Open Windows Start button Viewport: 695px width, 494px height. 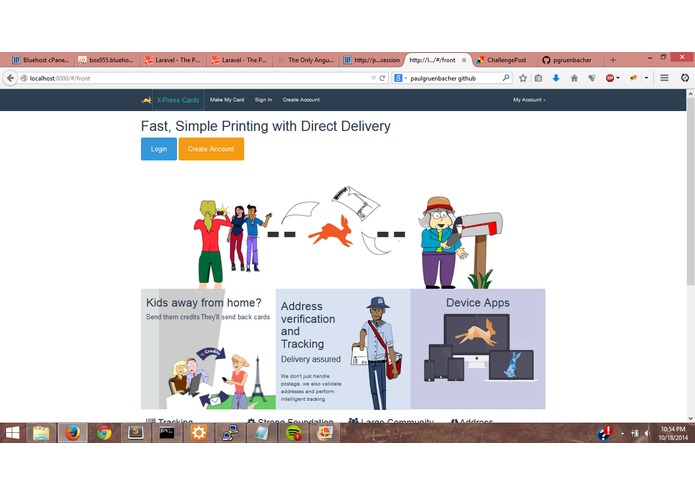coord(12,433)
